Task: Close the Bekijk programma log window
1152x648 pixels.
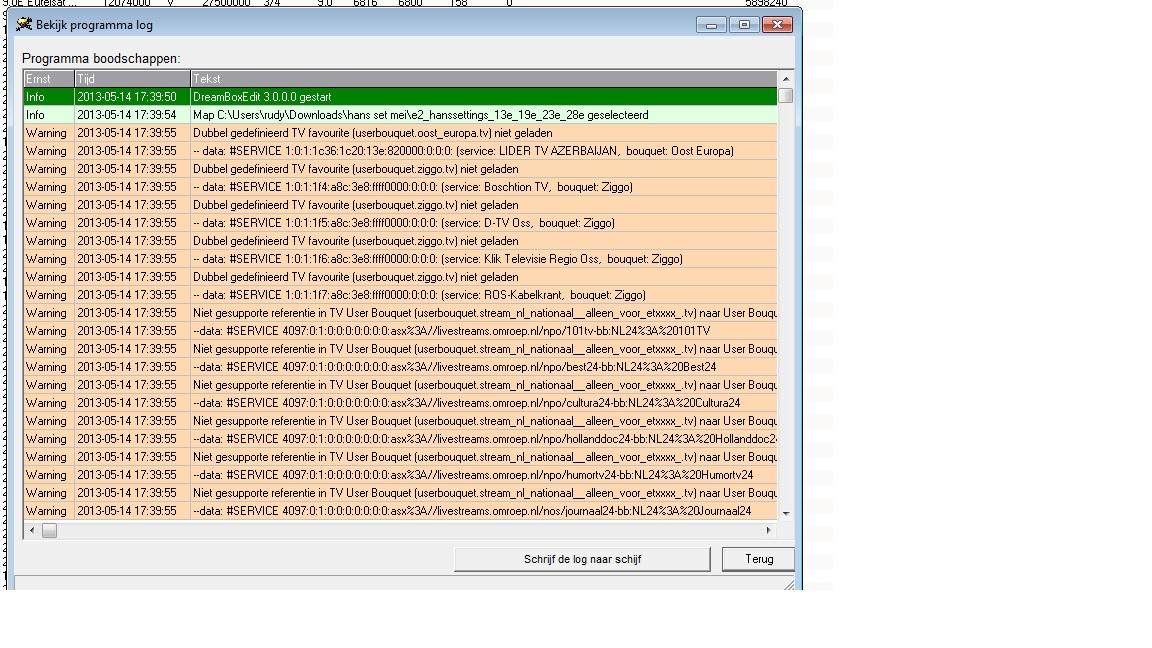Action: coord(777,25)
